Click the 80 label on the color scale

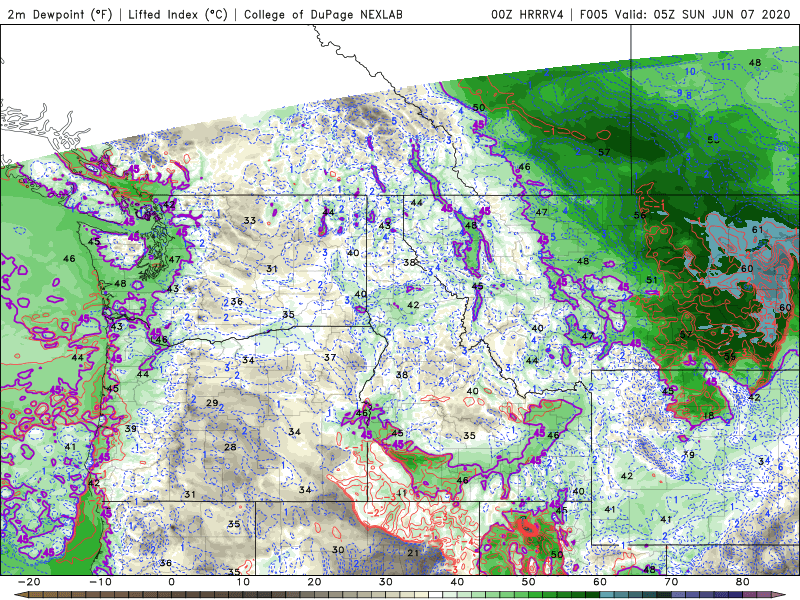(x=743, y=582)
